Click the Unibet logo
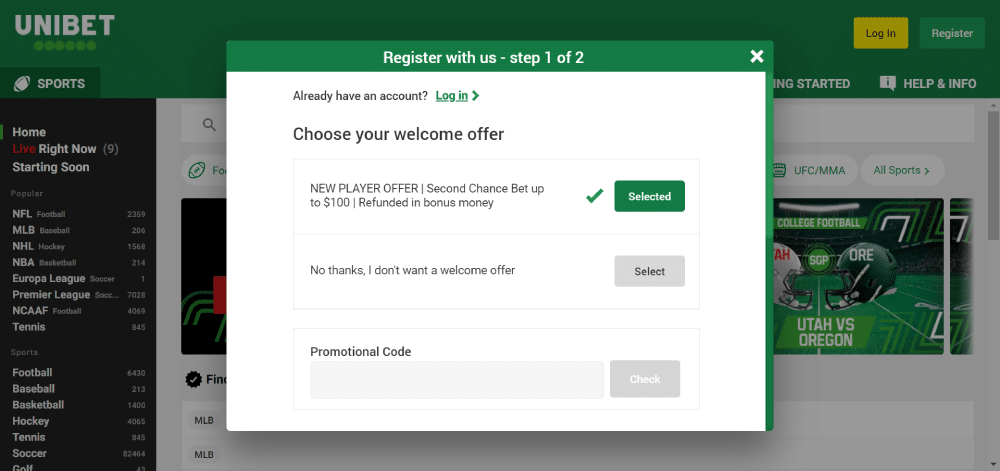1000x471 pixels. click(x=64, y=32)
